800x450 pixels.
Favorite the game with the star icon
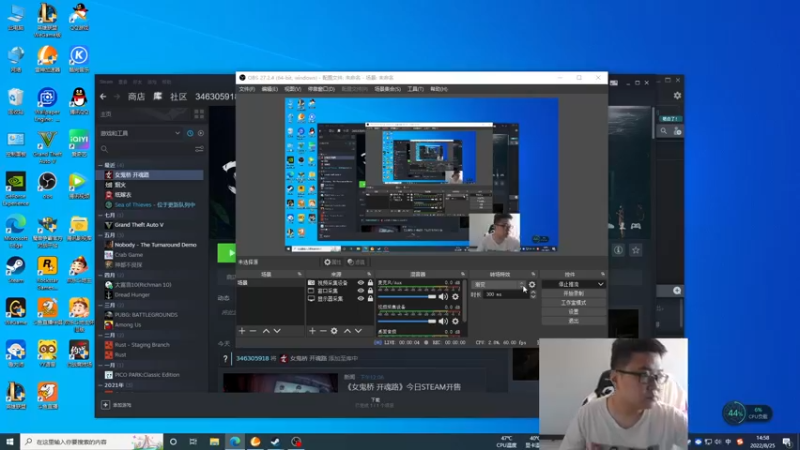(x=636, y=250)
